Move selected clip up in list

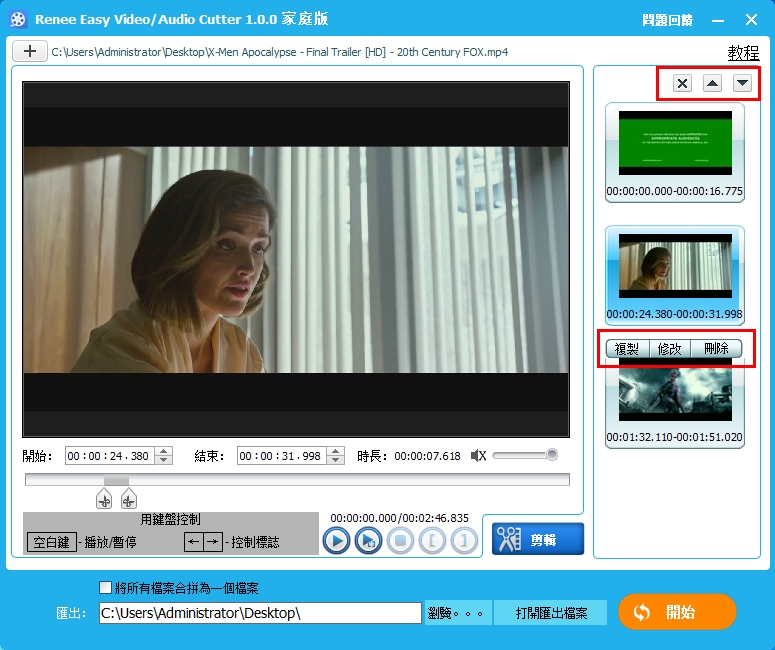[x=712, y=83]
